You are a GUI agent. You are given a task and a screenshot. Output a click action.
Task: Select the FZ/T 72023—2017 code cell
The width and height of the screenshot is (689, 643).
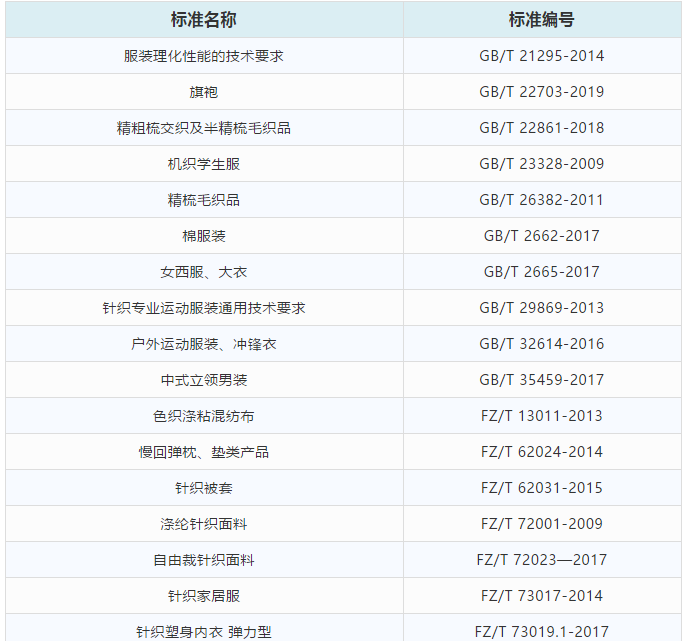click(541, 560)
